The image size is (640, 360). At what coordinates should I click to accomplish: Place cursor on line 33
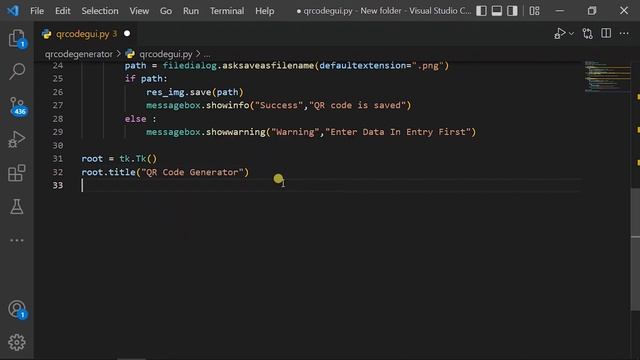tap(331, 185)
